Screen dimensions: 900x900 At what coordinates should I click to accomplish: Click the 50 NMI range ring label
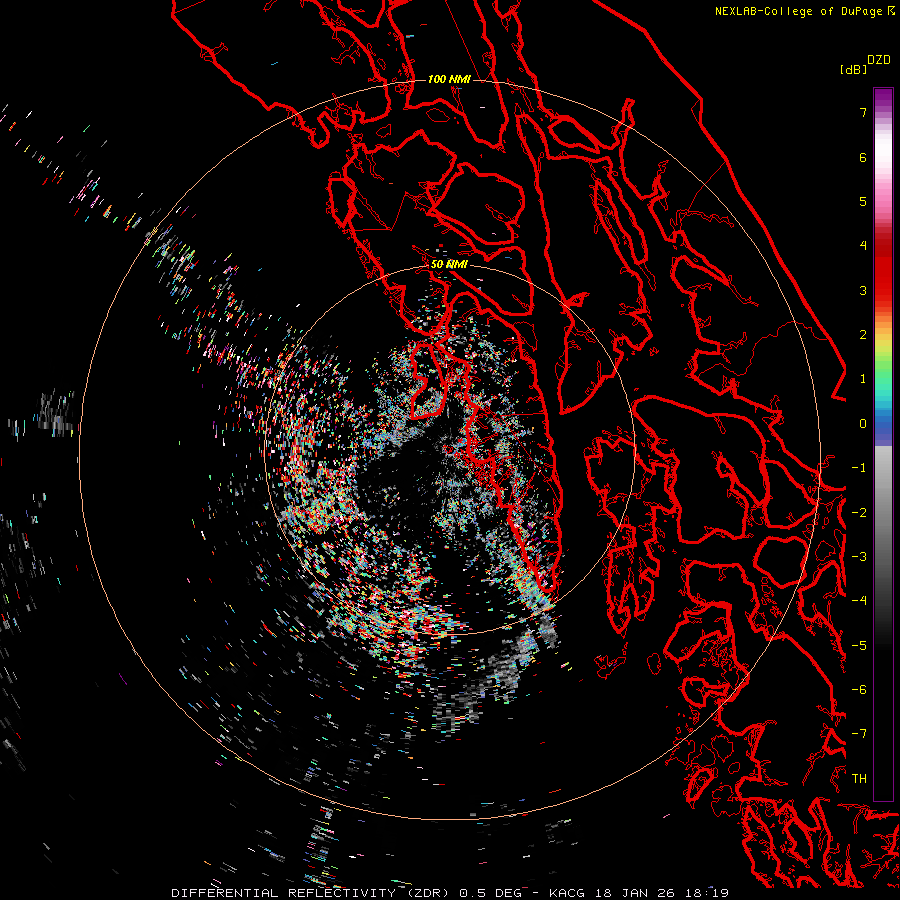[x=449, y=264]
